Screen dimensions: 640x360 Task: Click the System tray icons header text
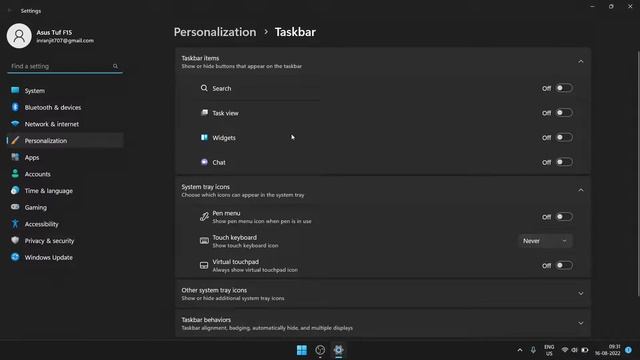coord(205,187)
